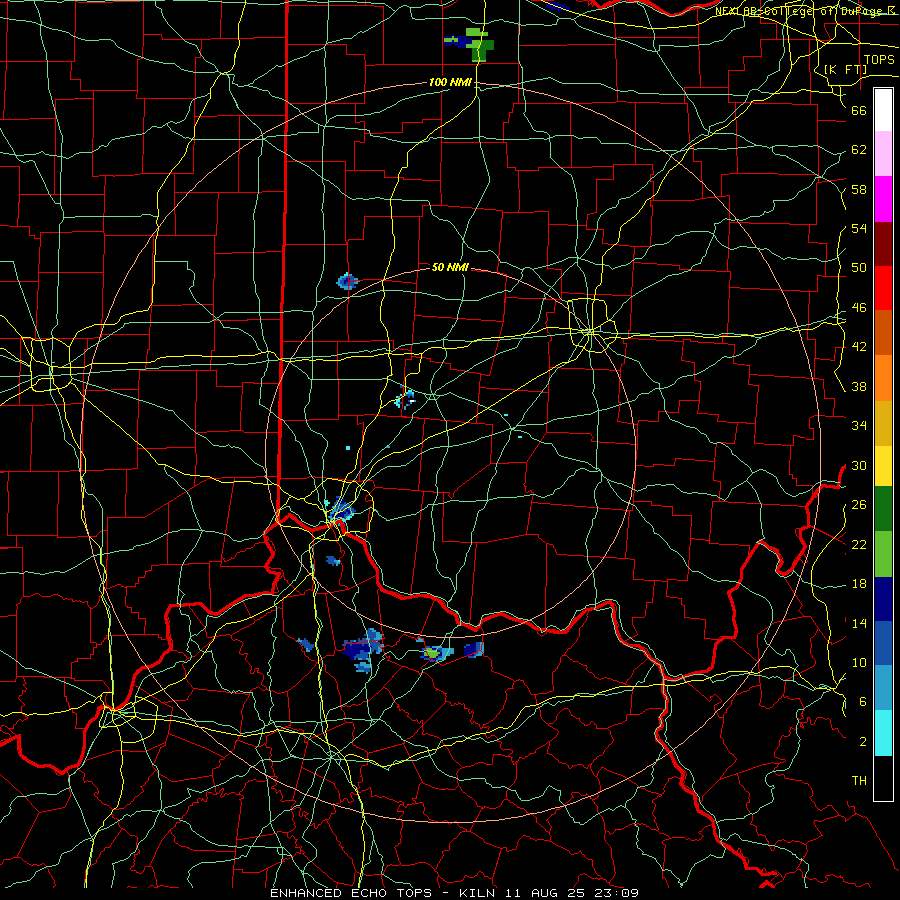Viewport: 900px width, 900px height.
Task: Click the 'TOPS' legend heading
Action: [879, 60]
